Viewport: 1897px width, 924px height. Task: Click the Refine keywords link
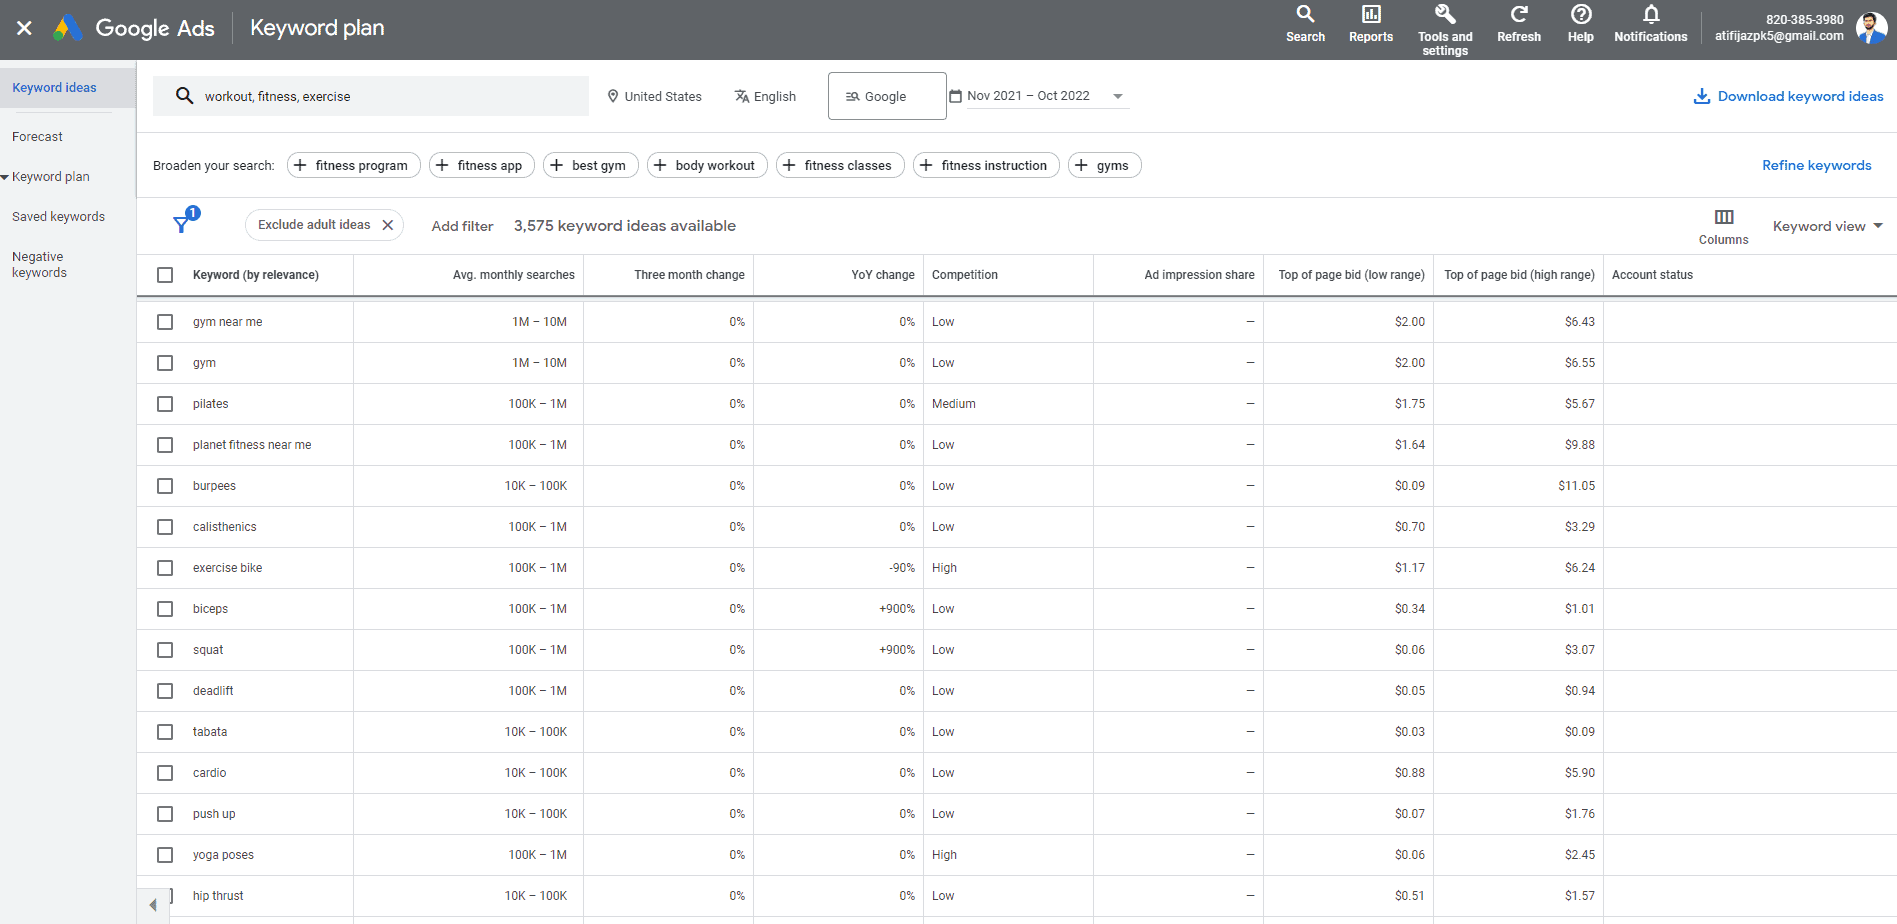tap(1817, 165)
